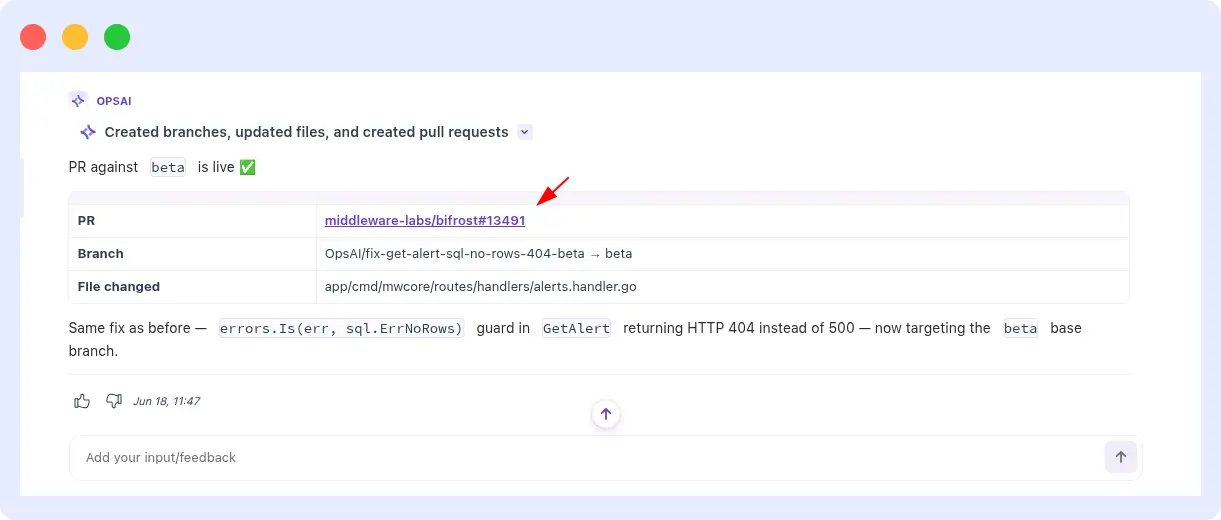Click the inline beta code tag after PR against

point(168,167)
